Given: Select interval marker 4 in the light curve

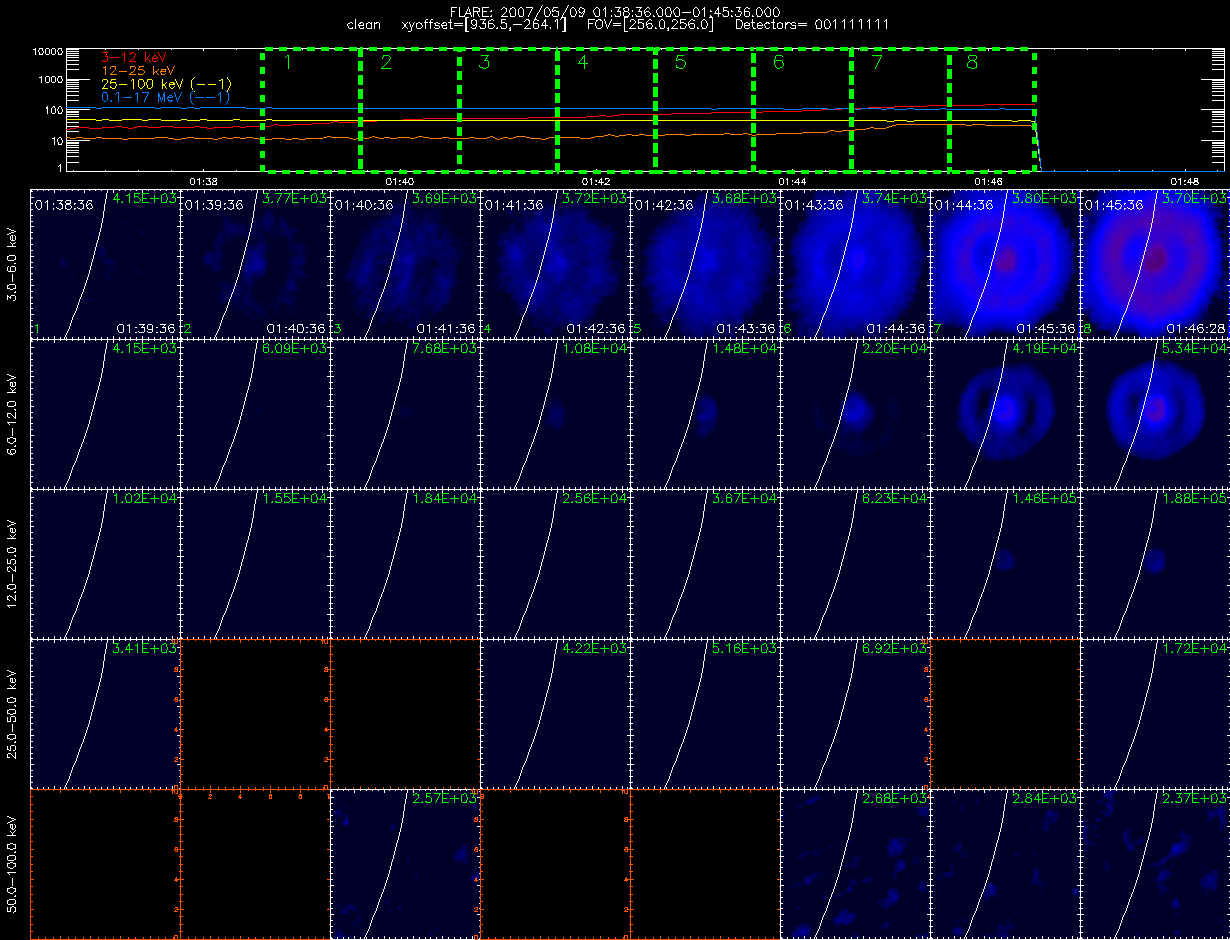Looking at the screenshot, I should coord(583,63).
